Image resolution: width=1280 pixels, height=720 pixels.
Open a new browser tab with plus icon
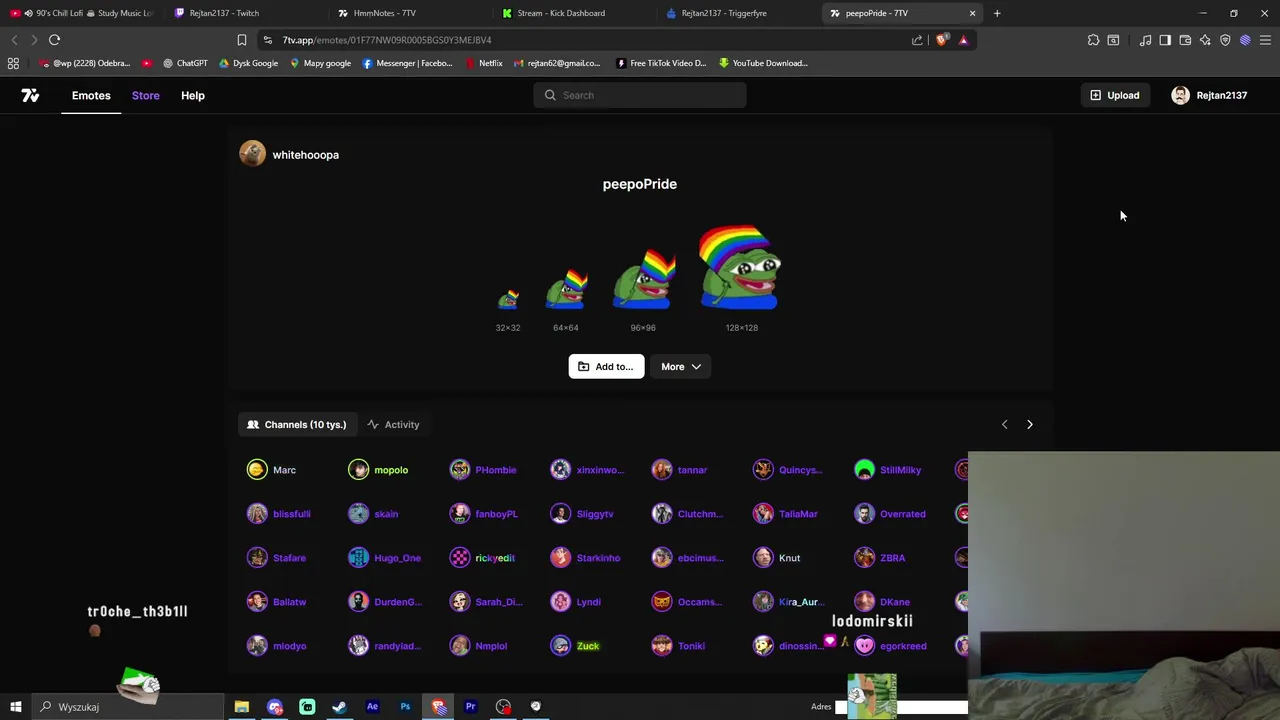point(997,13)
